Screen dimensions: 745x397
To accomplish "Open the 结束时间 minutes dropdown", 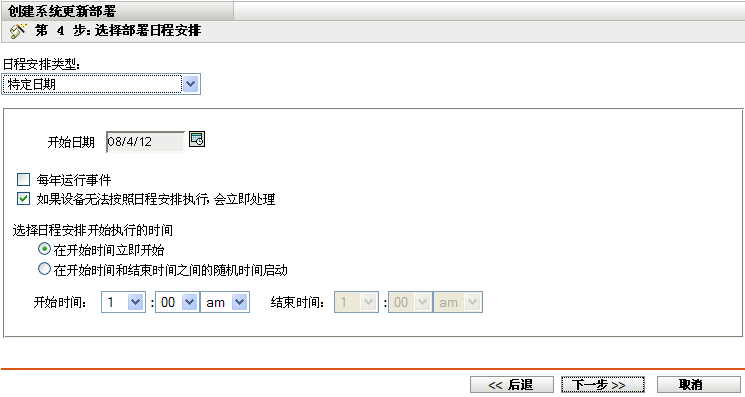I will click(x=410, y=302).
